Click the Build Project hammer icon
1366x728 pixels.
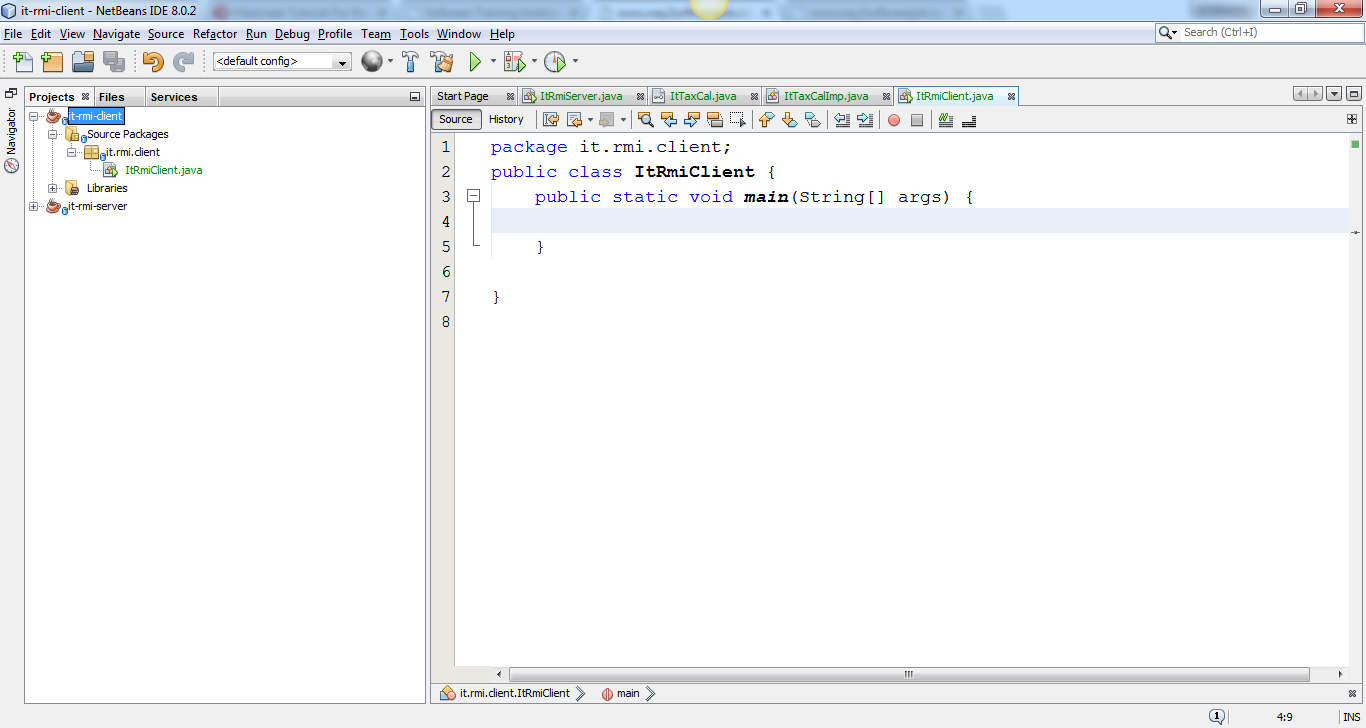coord(410,62)
